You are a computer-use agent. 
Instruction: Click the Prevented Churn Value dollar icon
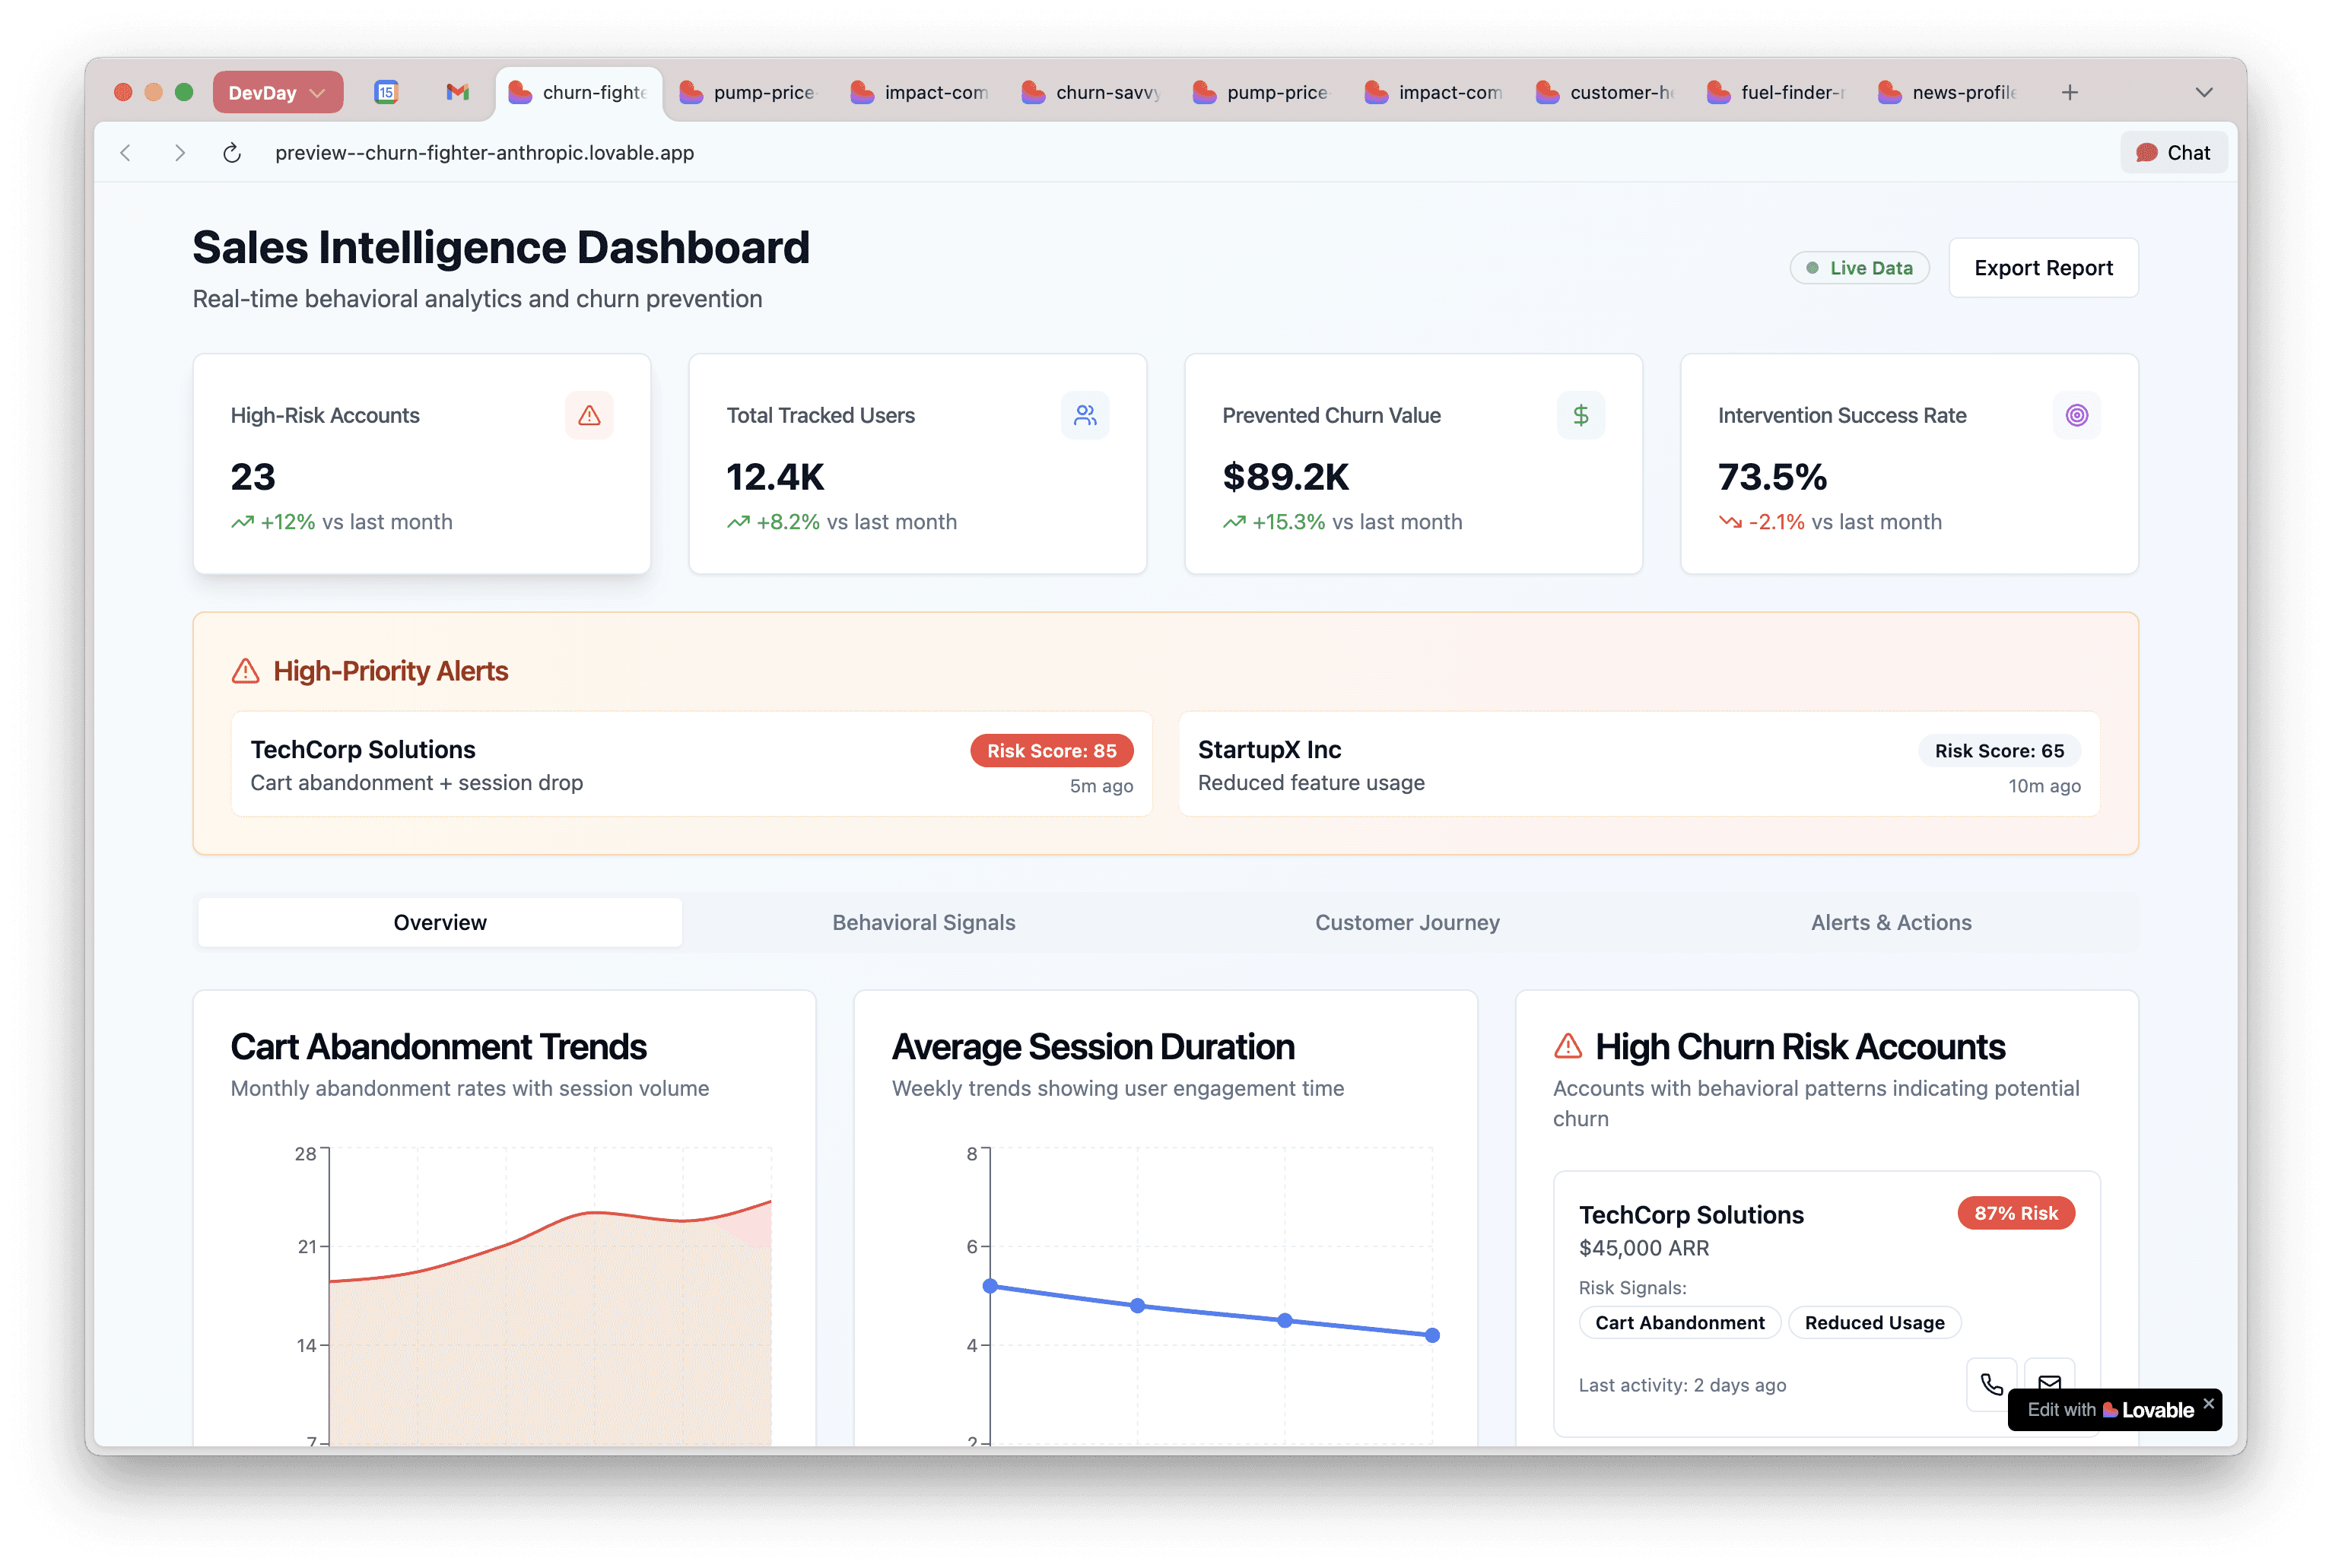pos(1580,415)
